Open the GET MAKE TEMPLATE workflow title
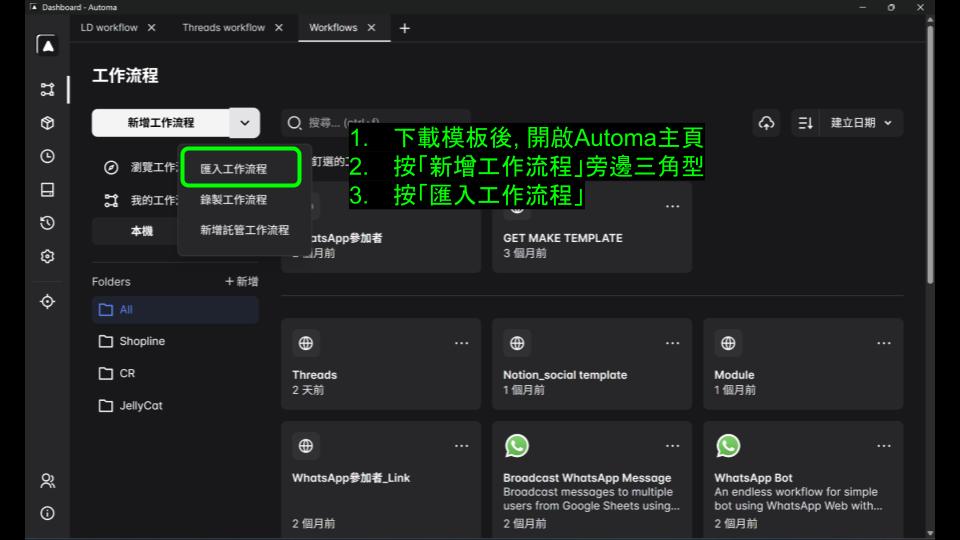The height and width of the screenshot is (540, 960). coord(563,238)
